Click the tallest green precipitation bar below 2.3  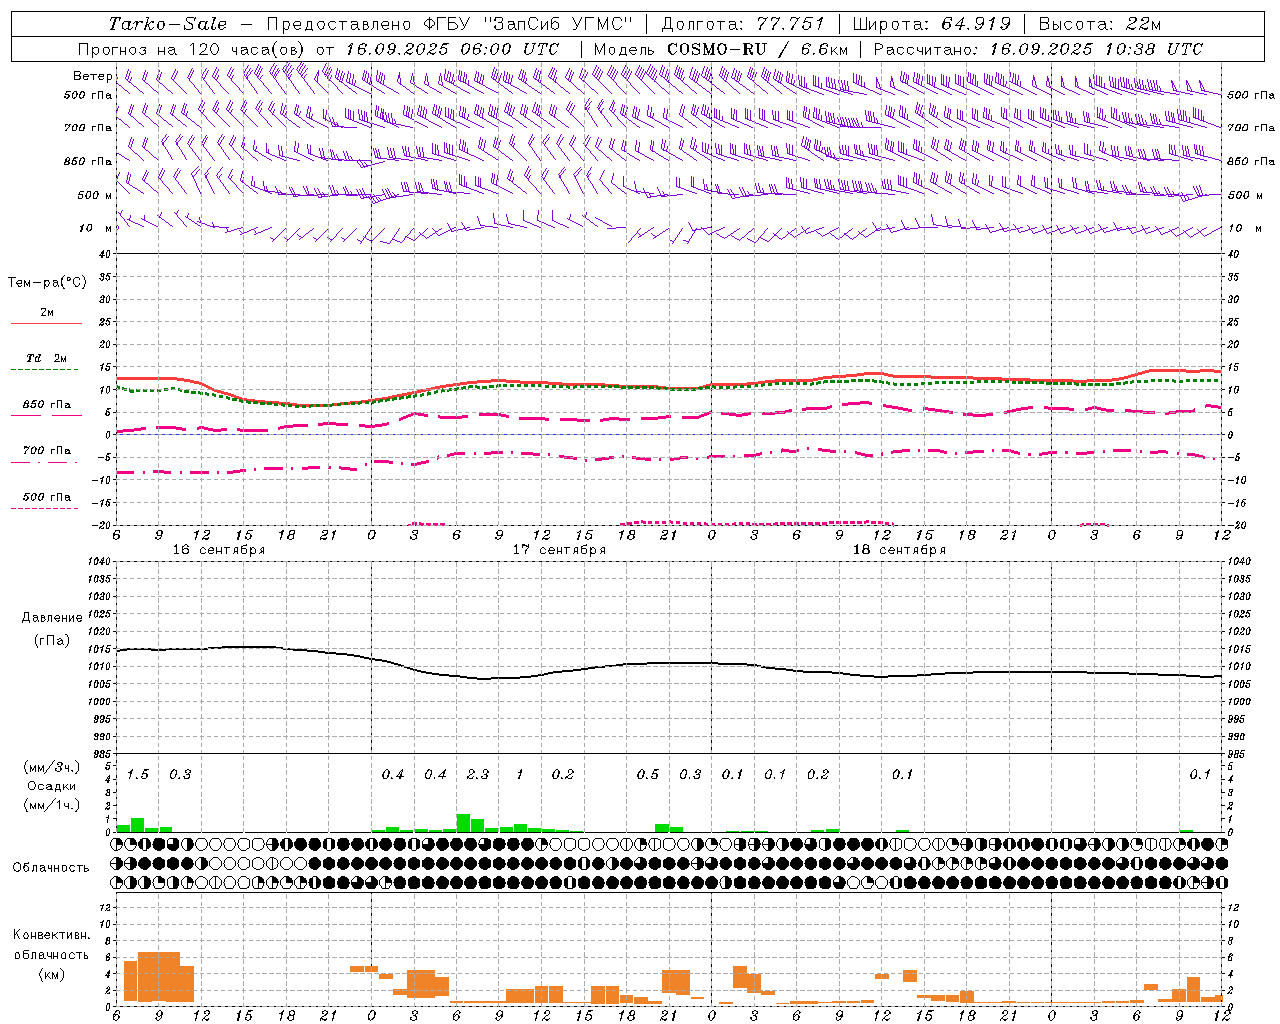pos(463,823)
